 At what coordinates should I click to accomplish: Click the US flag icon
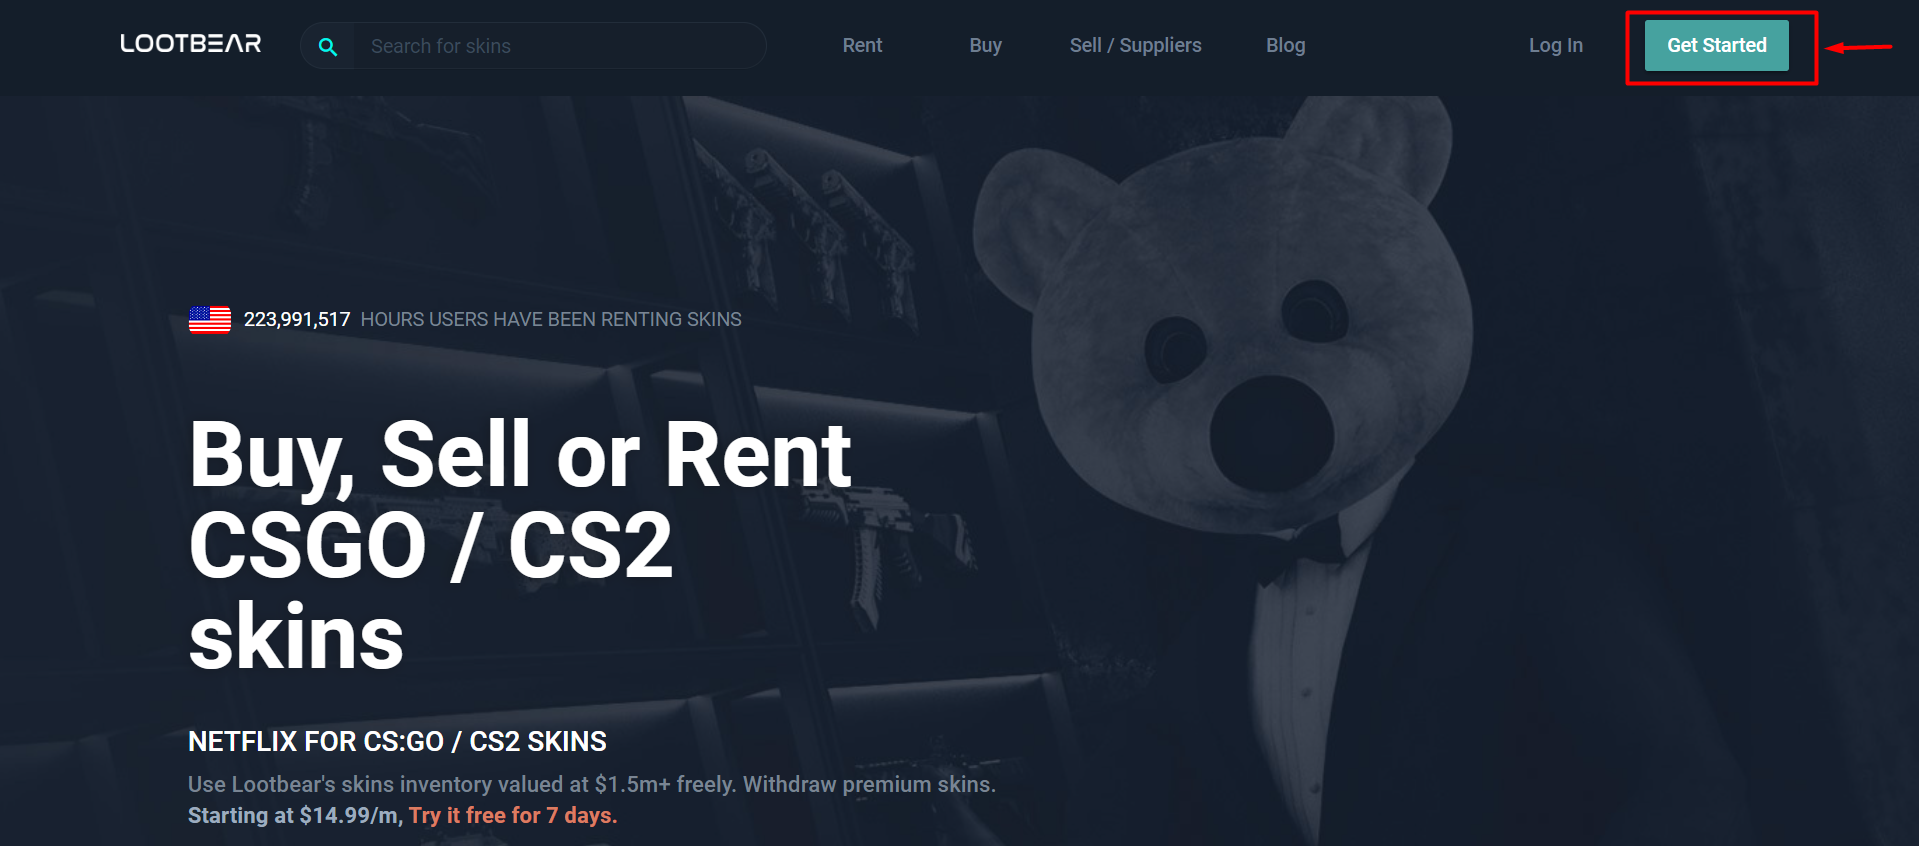(210, 319)
